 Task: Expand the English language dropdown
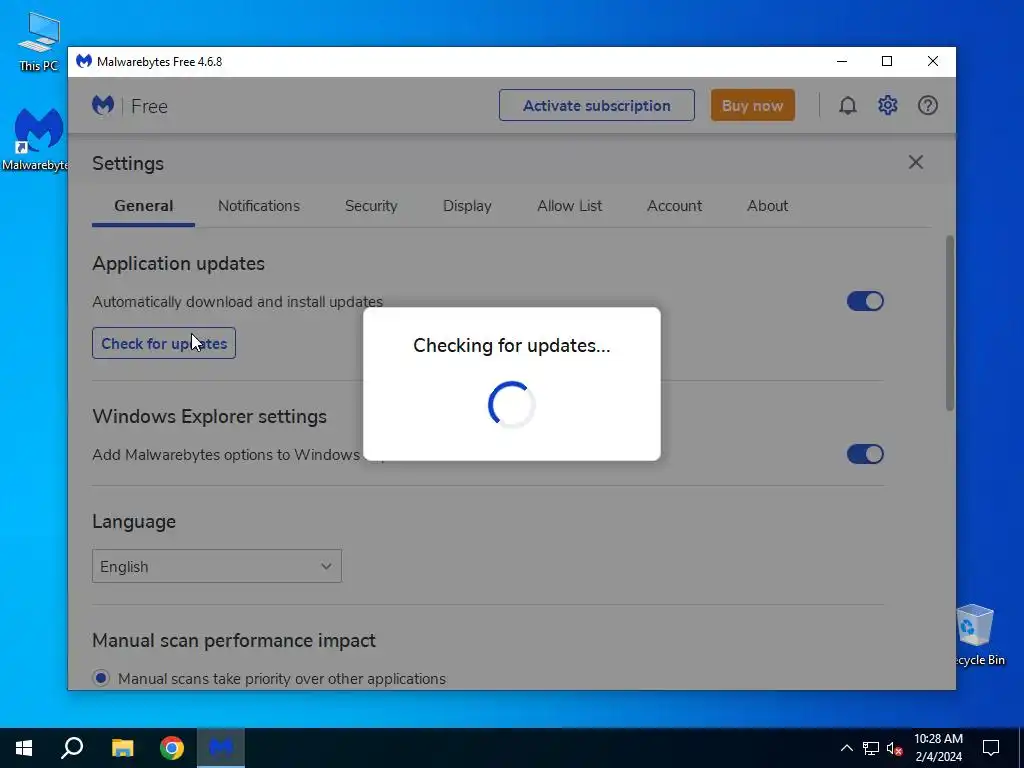click(x=217, y=566)
